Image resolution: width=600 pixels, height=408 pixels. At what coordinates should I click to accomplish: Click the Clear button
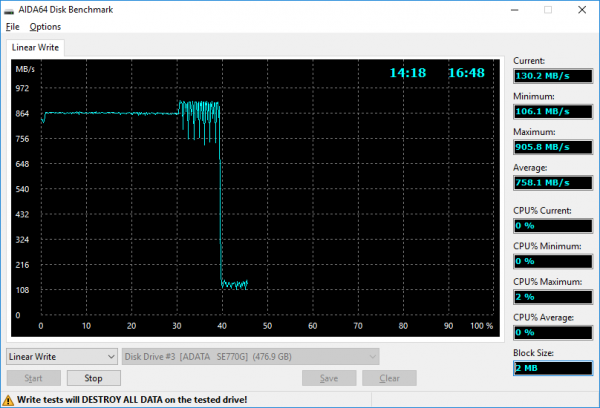point(389,378)
